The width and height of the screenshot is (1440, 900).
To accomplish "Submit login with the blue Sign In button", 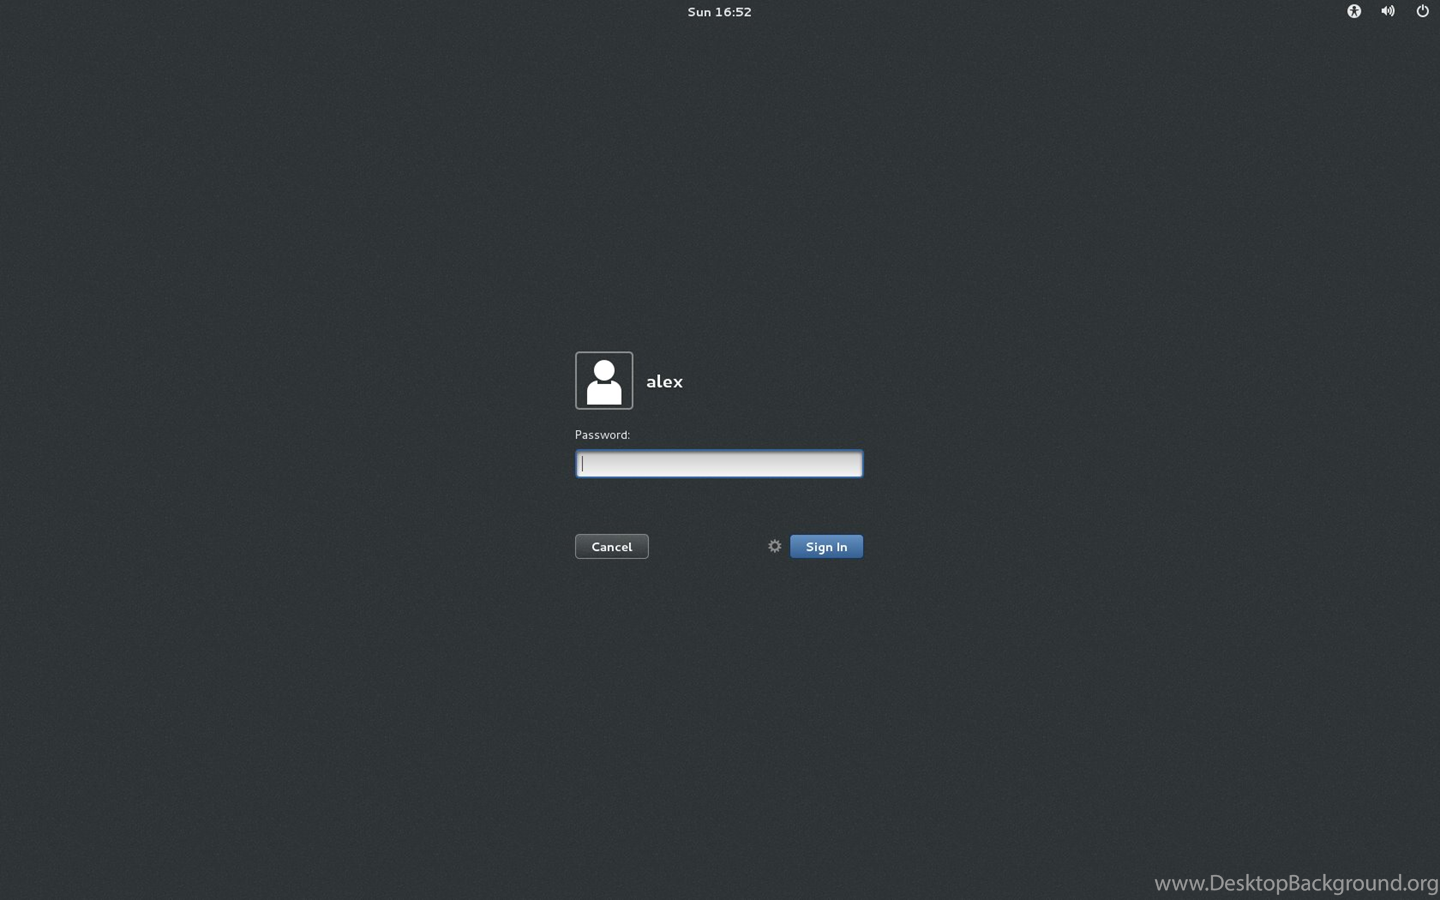I will click(826, 546).
